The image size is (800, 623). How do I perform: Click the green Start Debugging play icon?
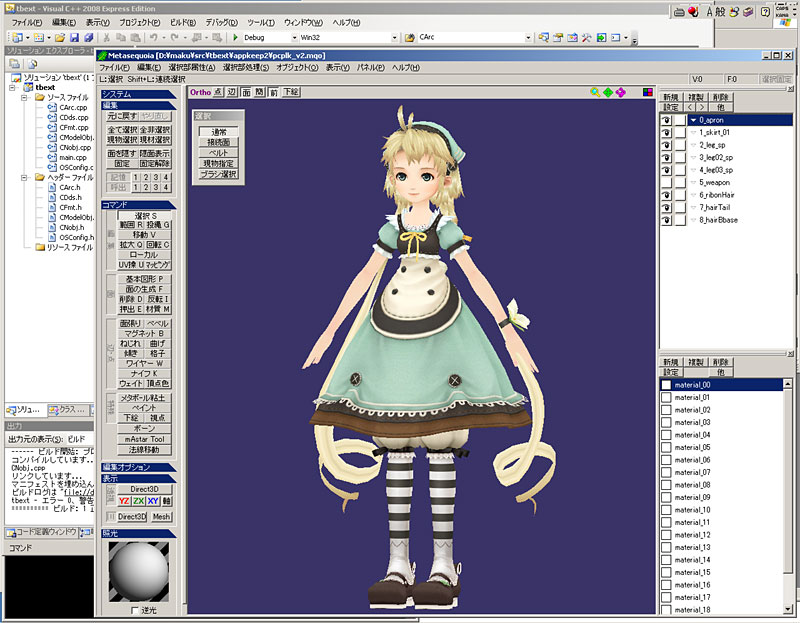click(235, 38)
